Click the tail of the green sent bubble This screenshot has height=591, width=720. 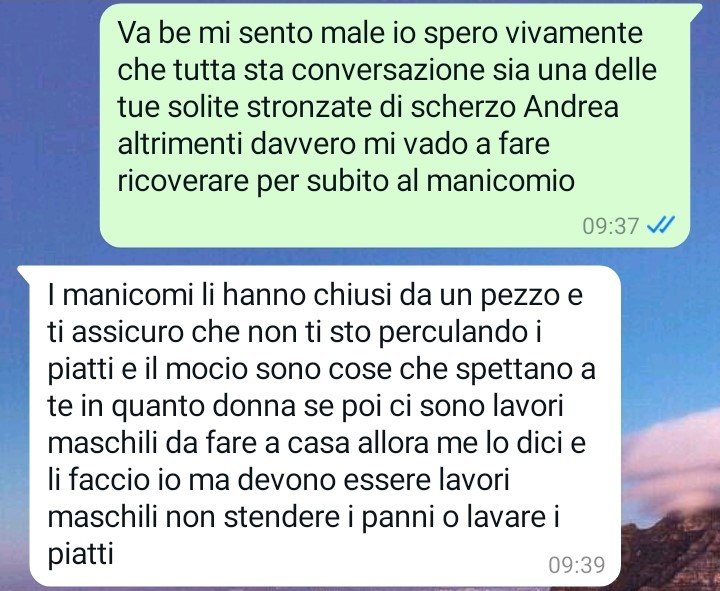coord(695,11)
